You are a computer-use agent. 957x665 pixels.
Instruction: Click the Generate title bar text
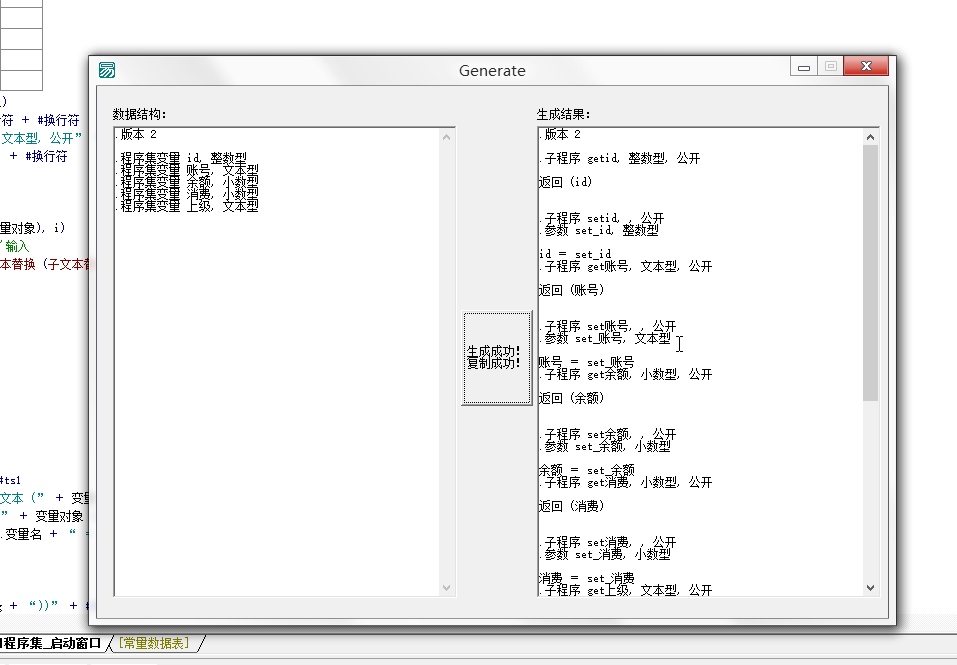492,71
